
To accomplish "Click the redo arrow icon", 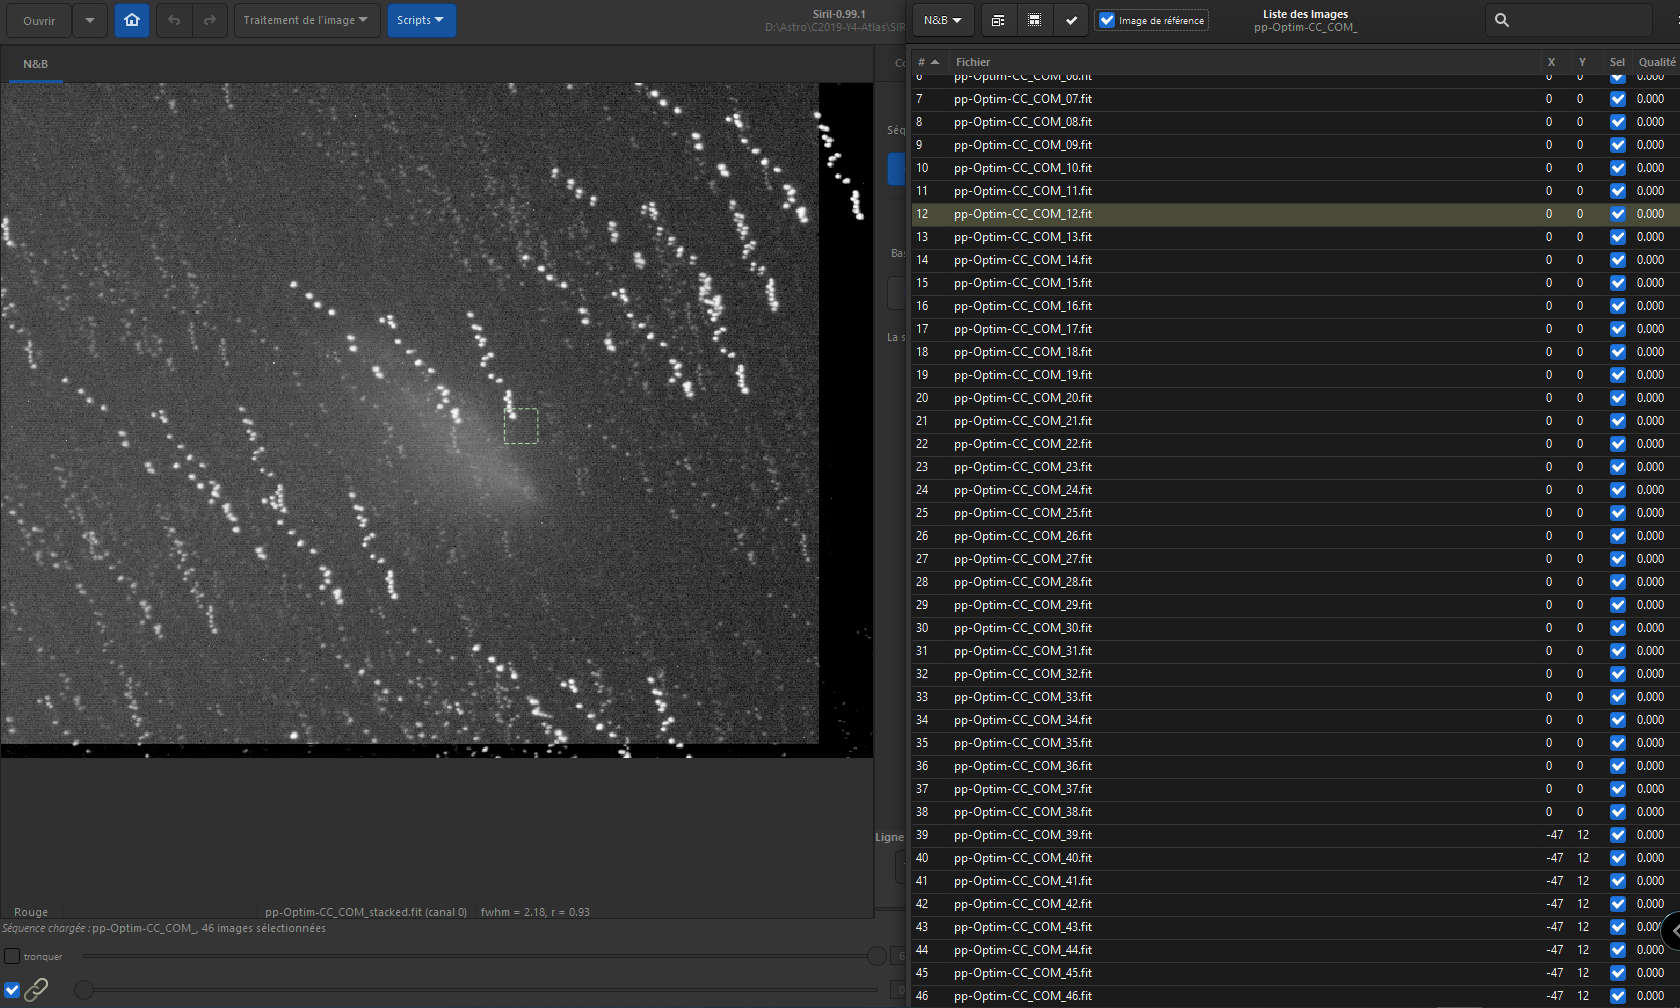I will click(210, 20).
